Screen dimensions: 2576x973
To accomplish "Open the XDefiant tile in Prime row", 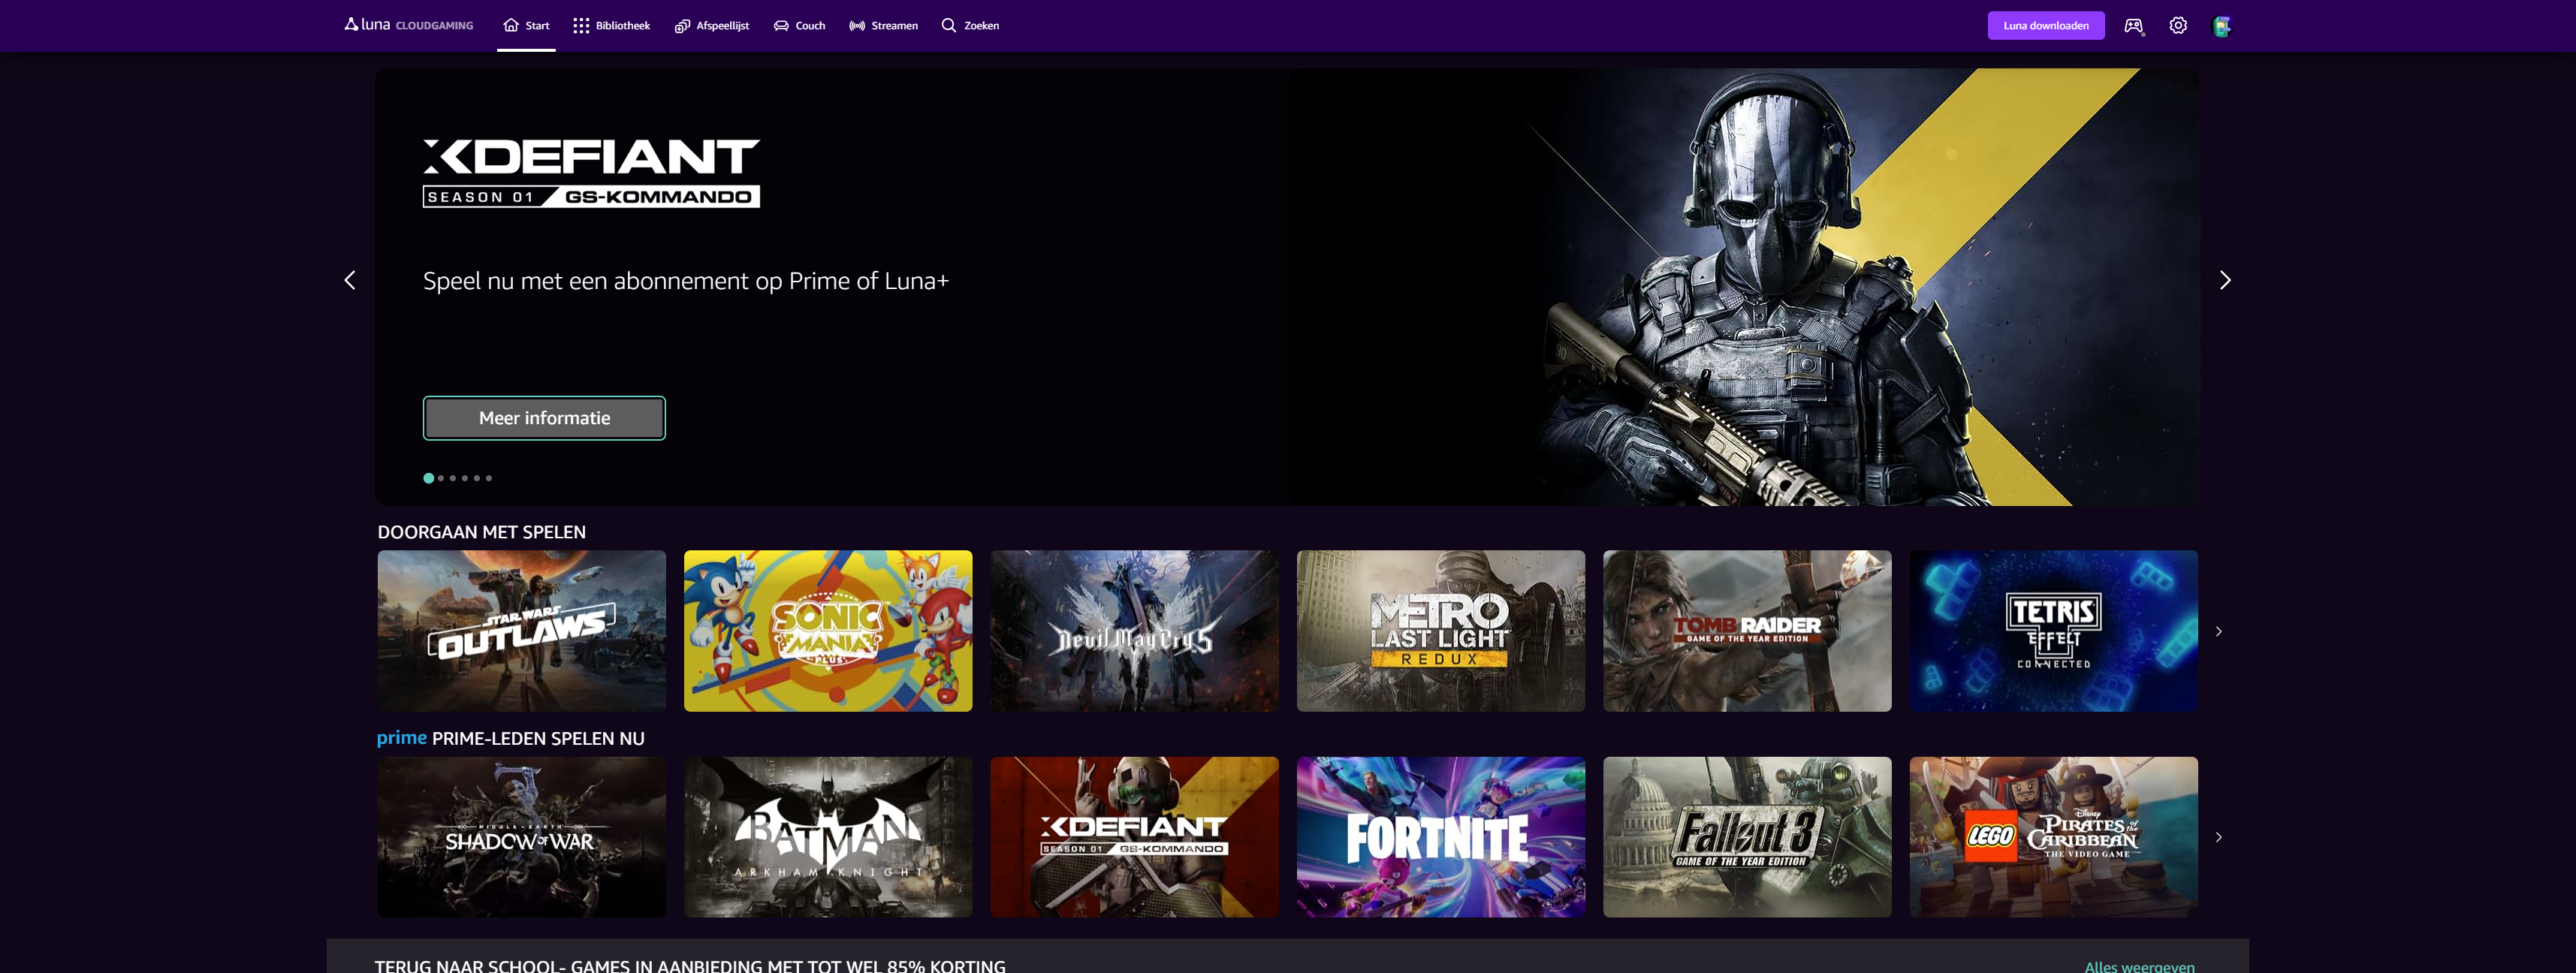I will (x=1135, y=837).
